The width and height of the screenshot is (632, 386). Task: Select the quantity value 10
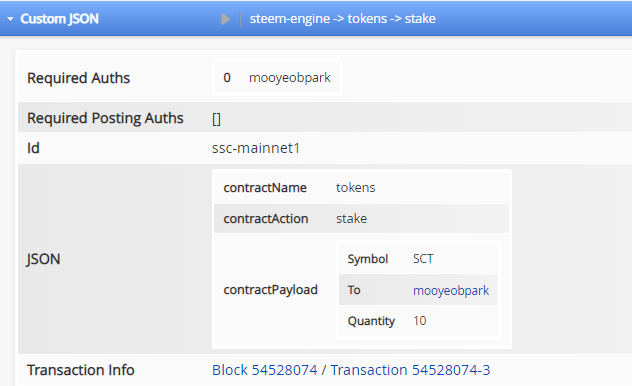tap(420, 321)
